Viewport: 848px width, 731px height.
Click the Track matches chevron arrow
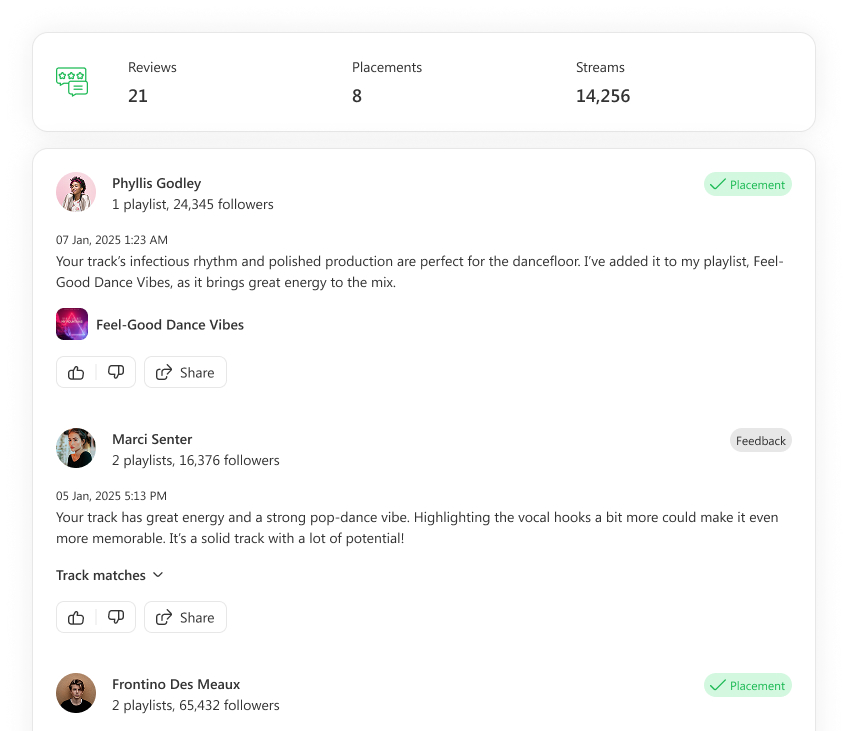pos(158,575)
